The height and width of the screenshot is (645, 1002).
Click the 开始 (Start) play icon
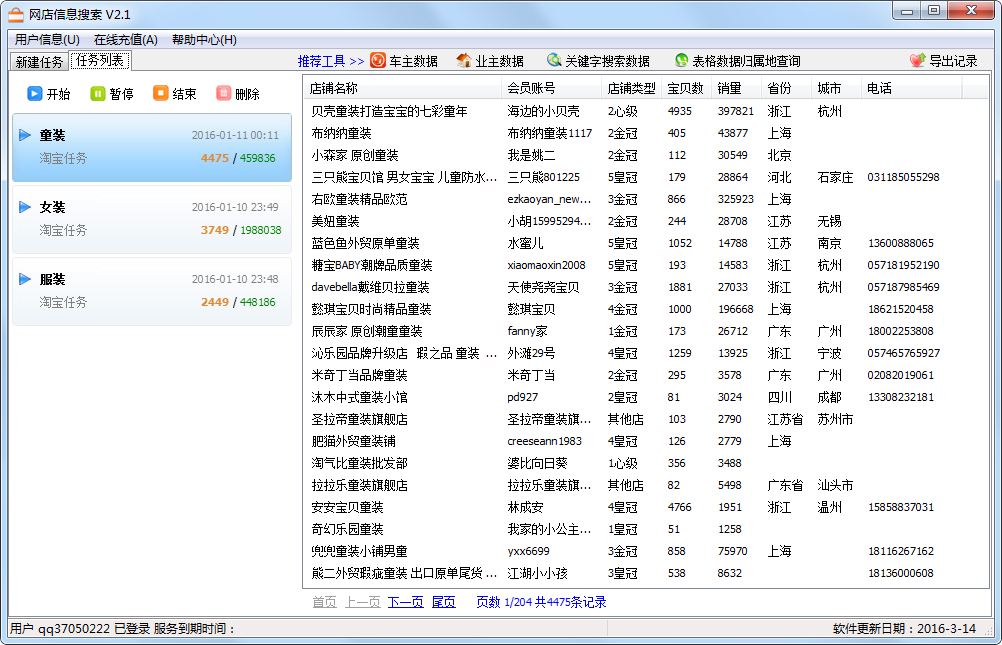35,94
